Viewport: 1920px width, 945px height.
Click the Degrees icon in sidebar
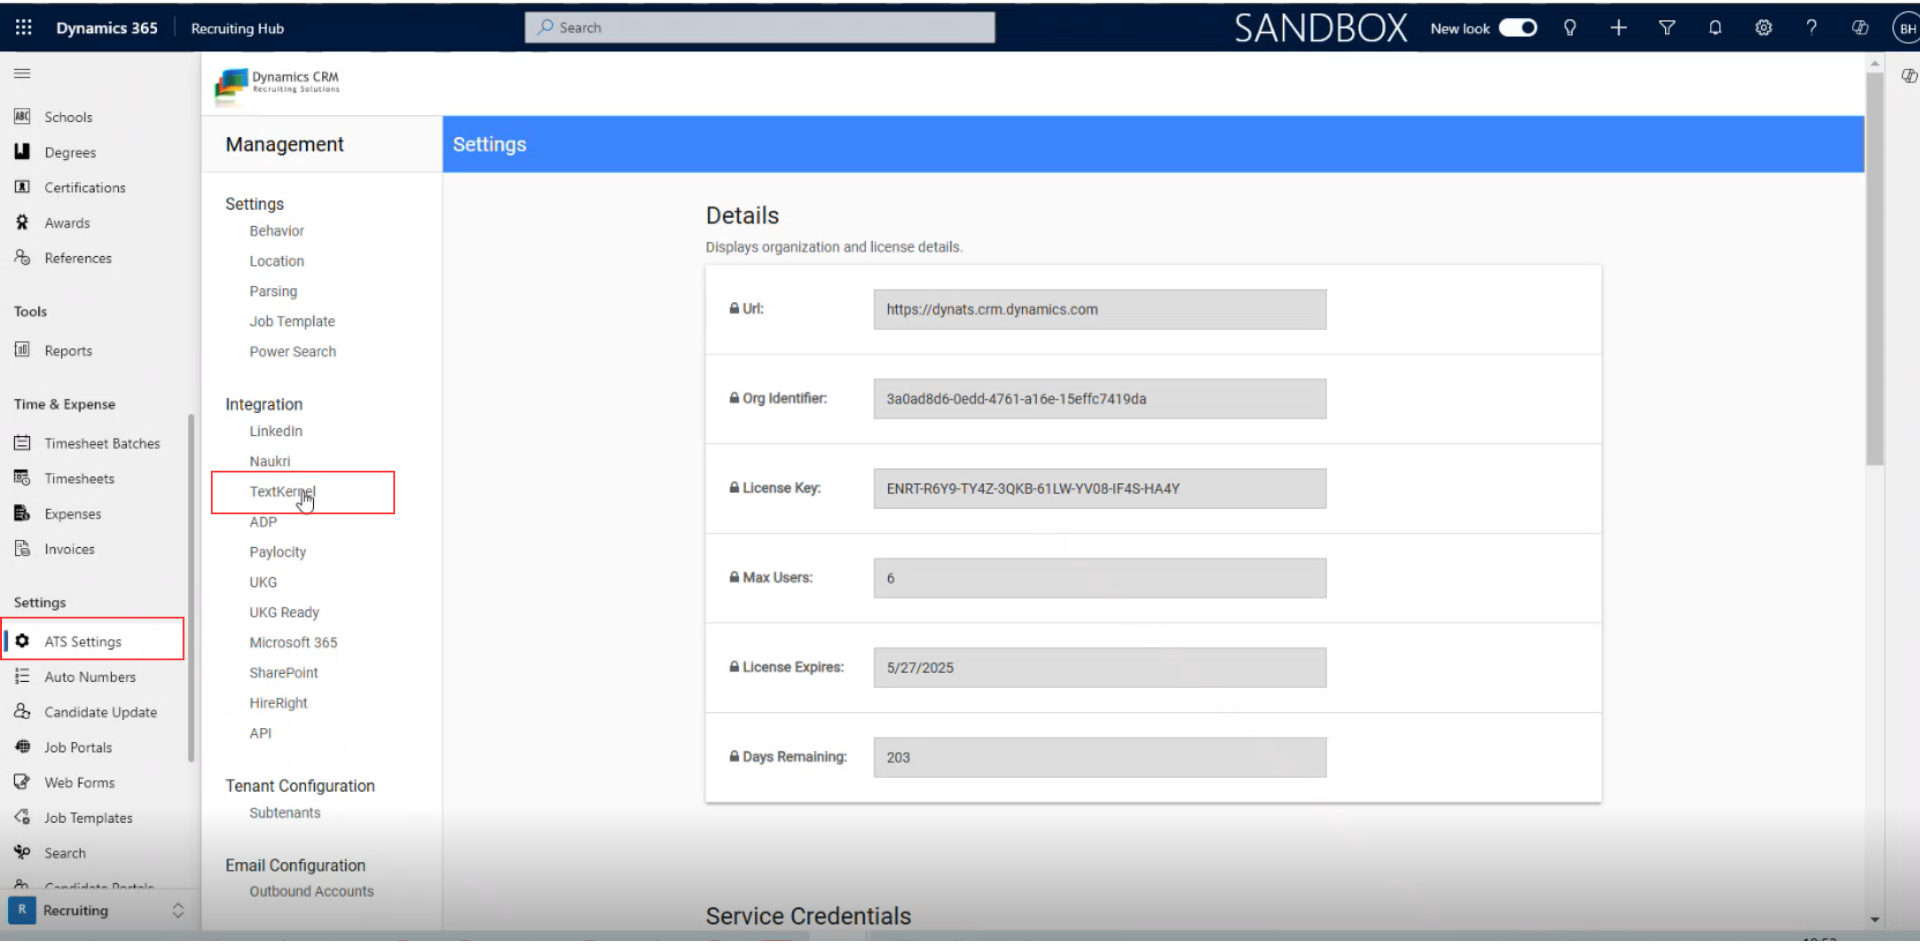(x=22, y=152)
